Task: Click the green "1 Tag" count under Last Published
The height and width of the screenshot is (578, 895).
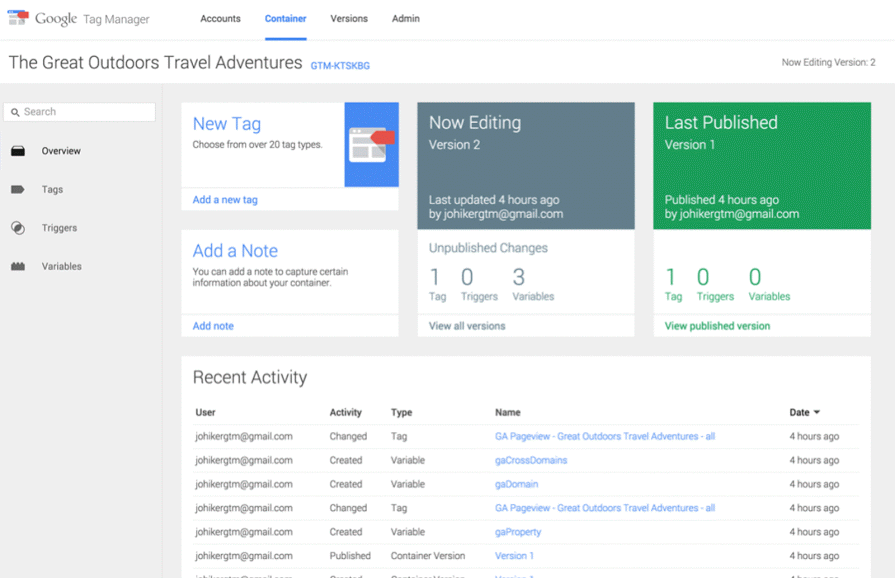Action: point(674,284)
